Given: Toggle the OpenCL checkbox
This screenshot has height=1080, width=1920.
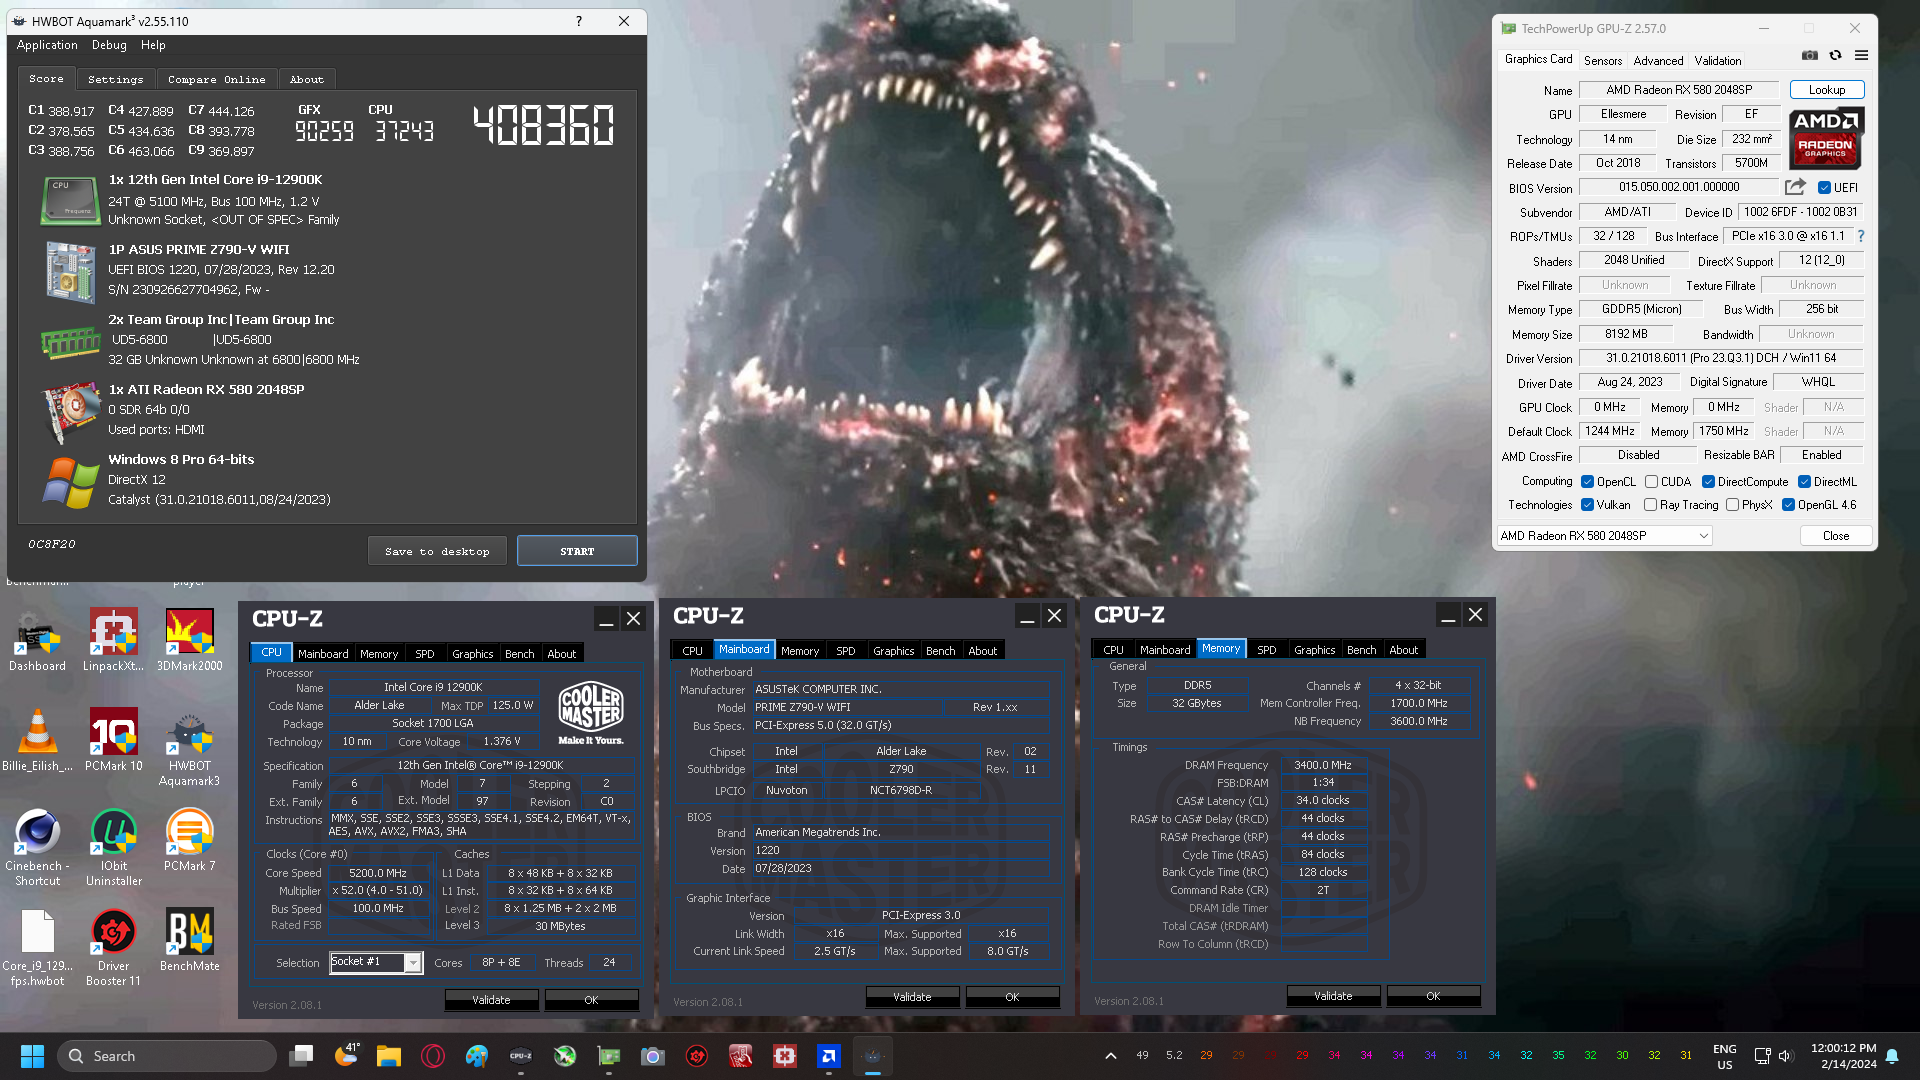Looking at the screenshot, I should click(1587, 482).
